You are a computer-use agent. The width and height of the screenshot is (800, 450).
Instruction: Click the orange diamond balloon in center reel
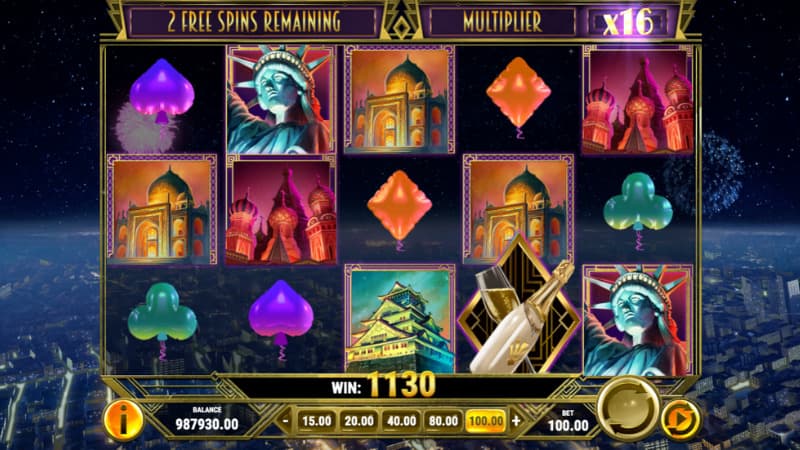click(x=399, y=208)
